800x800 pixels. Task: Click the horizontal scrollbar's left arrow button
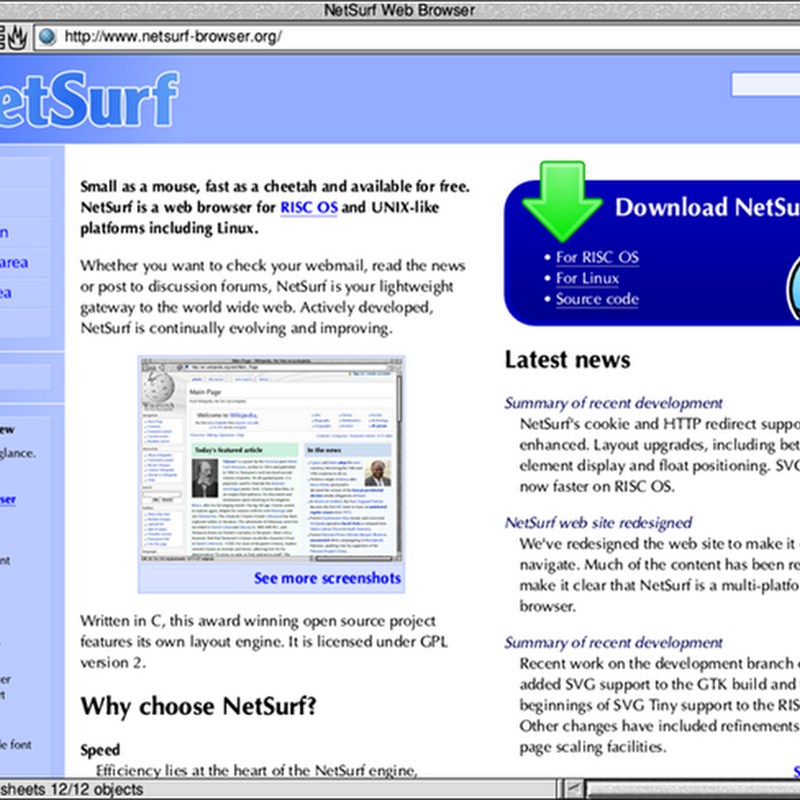point(574,789)
